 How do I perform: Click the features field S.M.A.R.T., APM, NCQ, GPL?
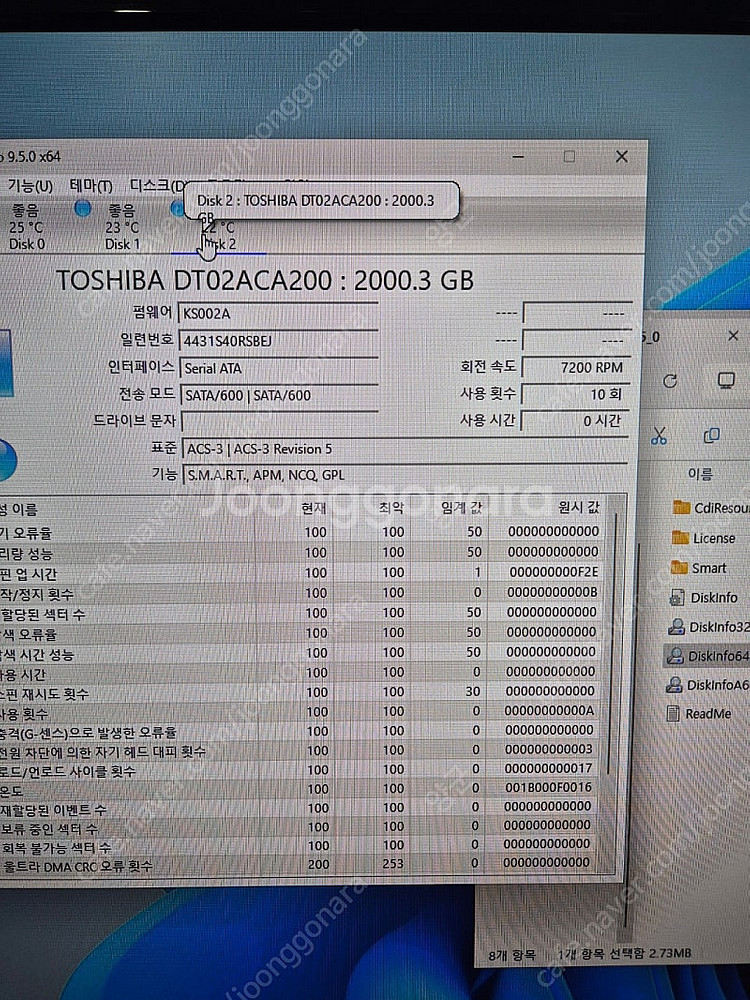[406, 475]
